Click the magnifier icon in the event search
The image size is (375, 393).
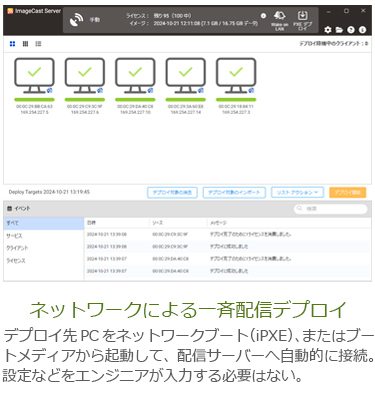tap(300, 208)
